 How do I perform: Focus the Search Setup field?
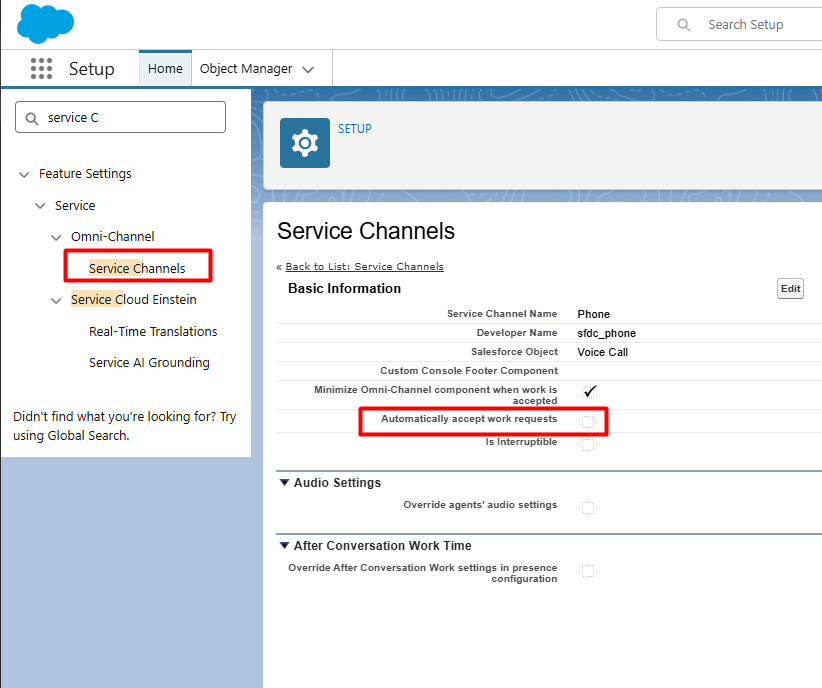739,25
